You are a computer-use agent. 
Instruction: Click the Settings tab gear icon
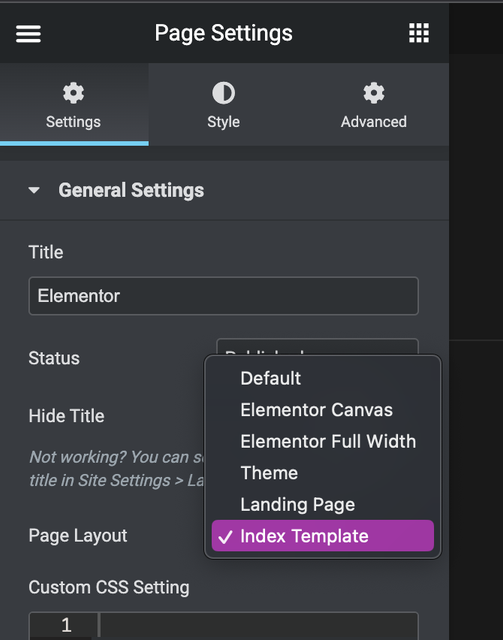click(x=73, y=93)
